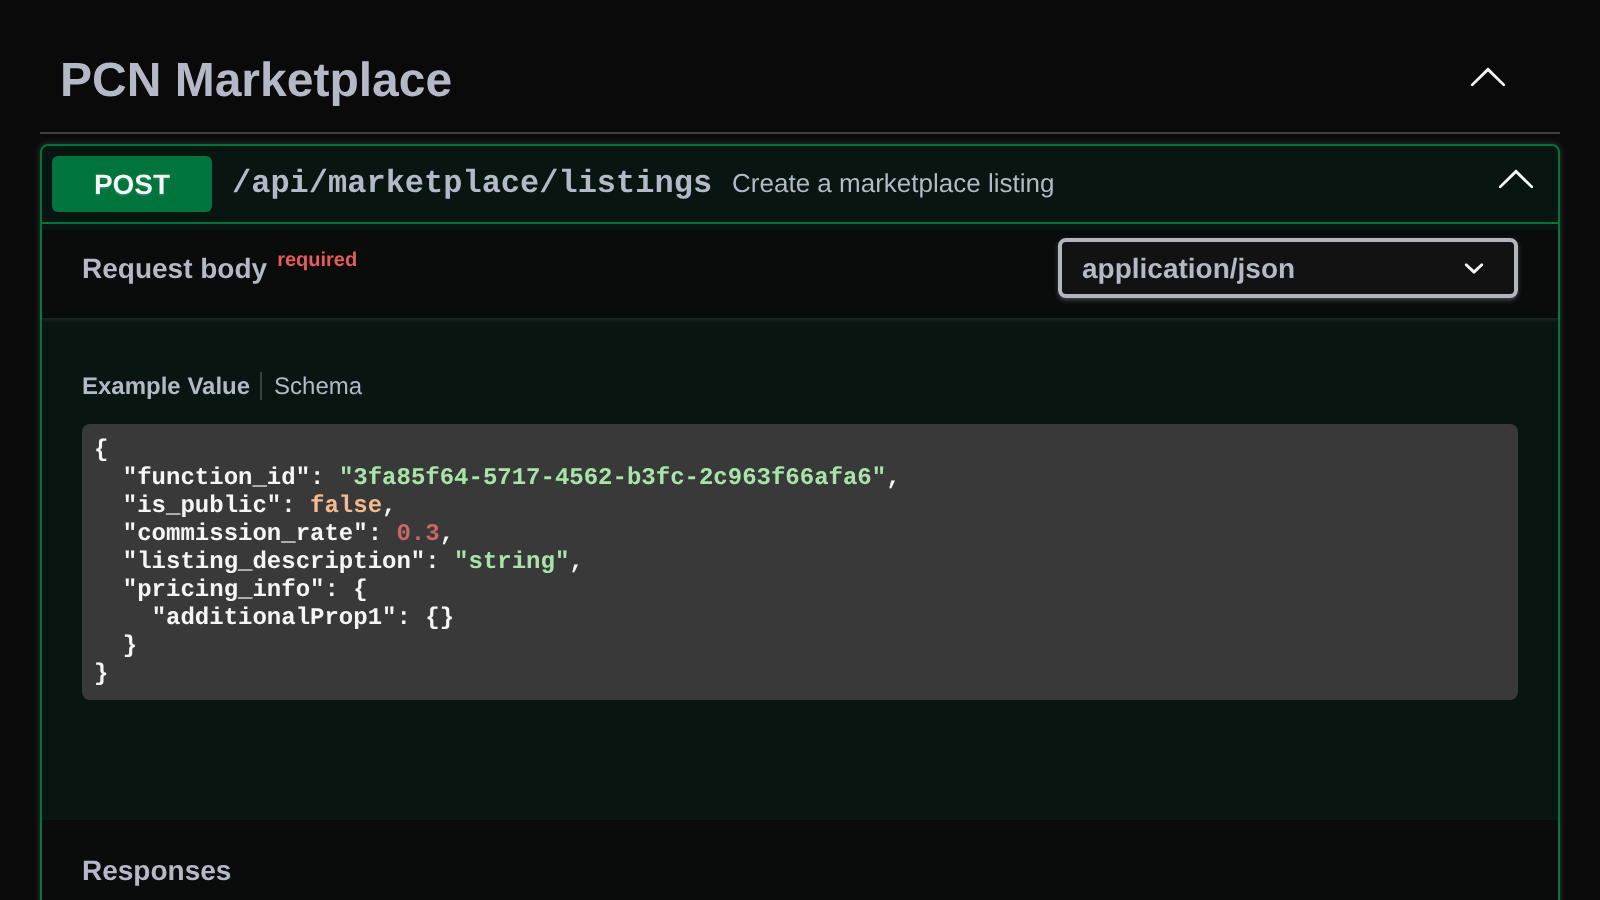
Task: Click the red required marker
Action: pos(317,259)
